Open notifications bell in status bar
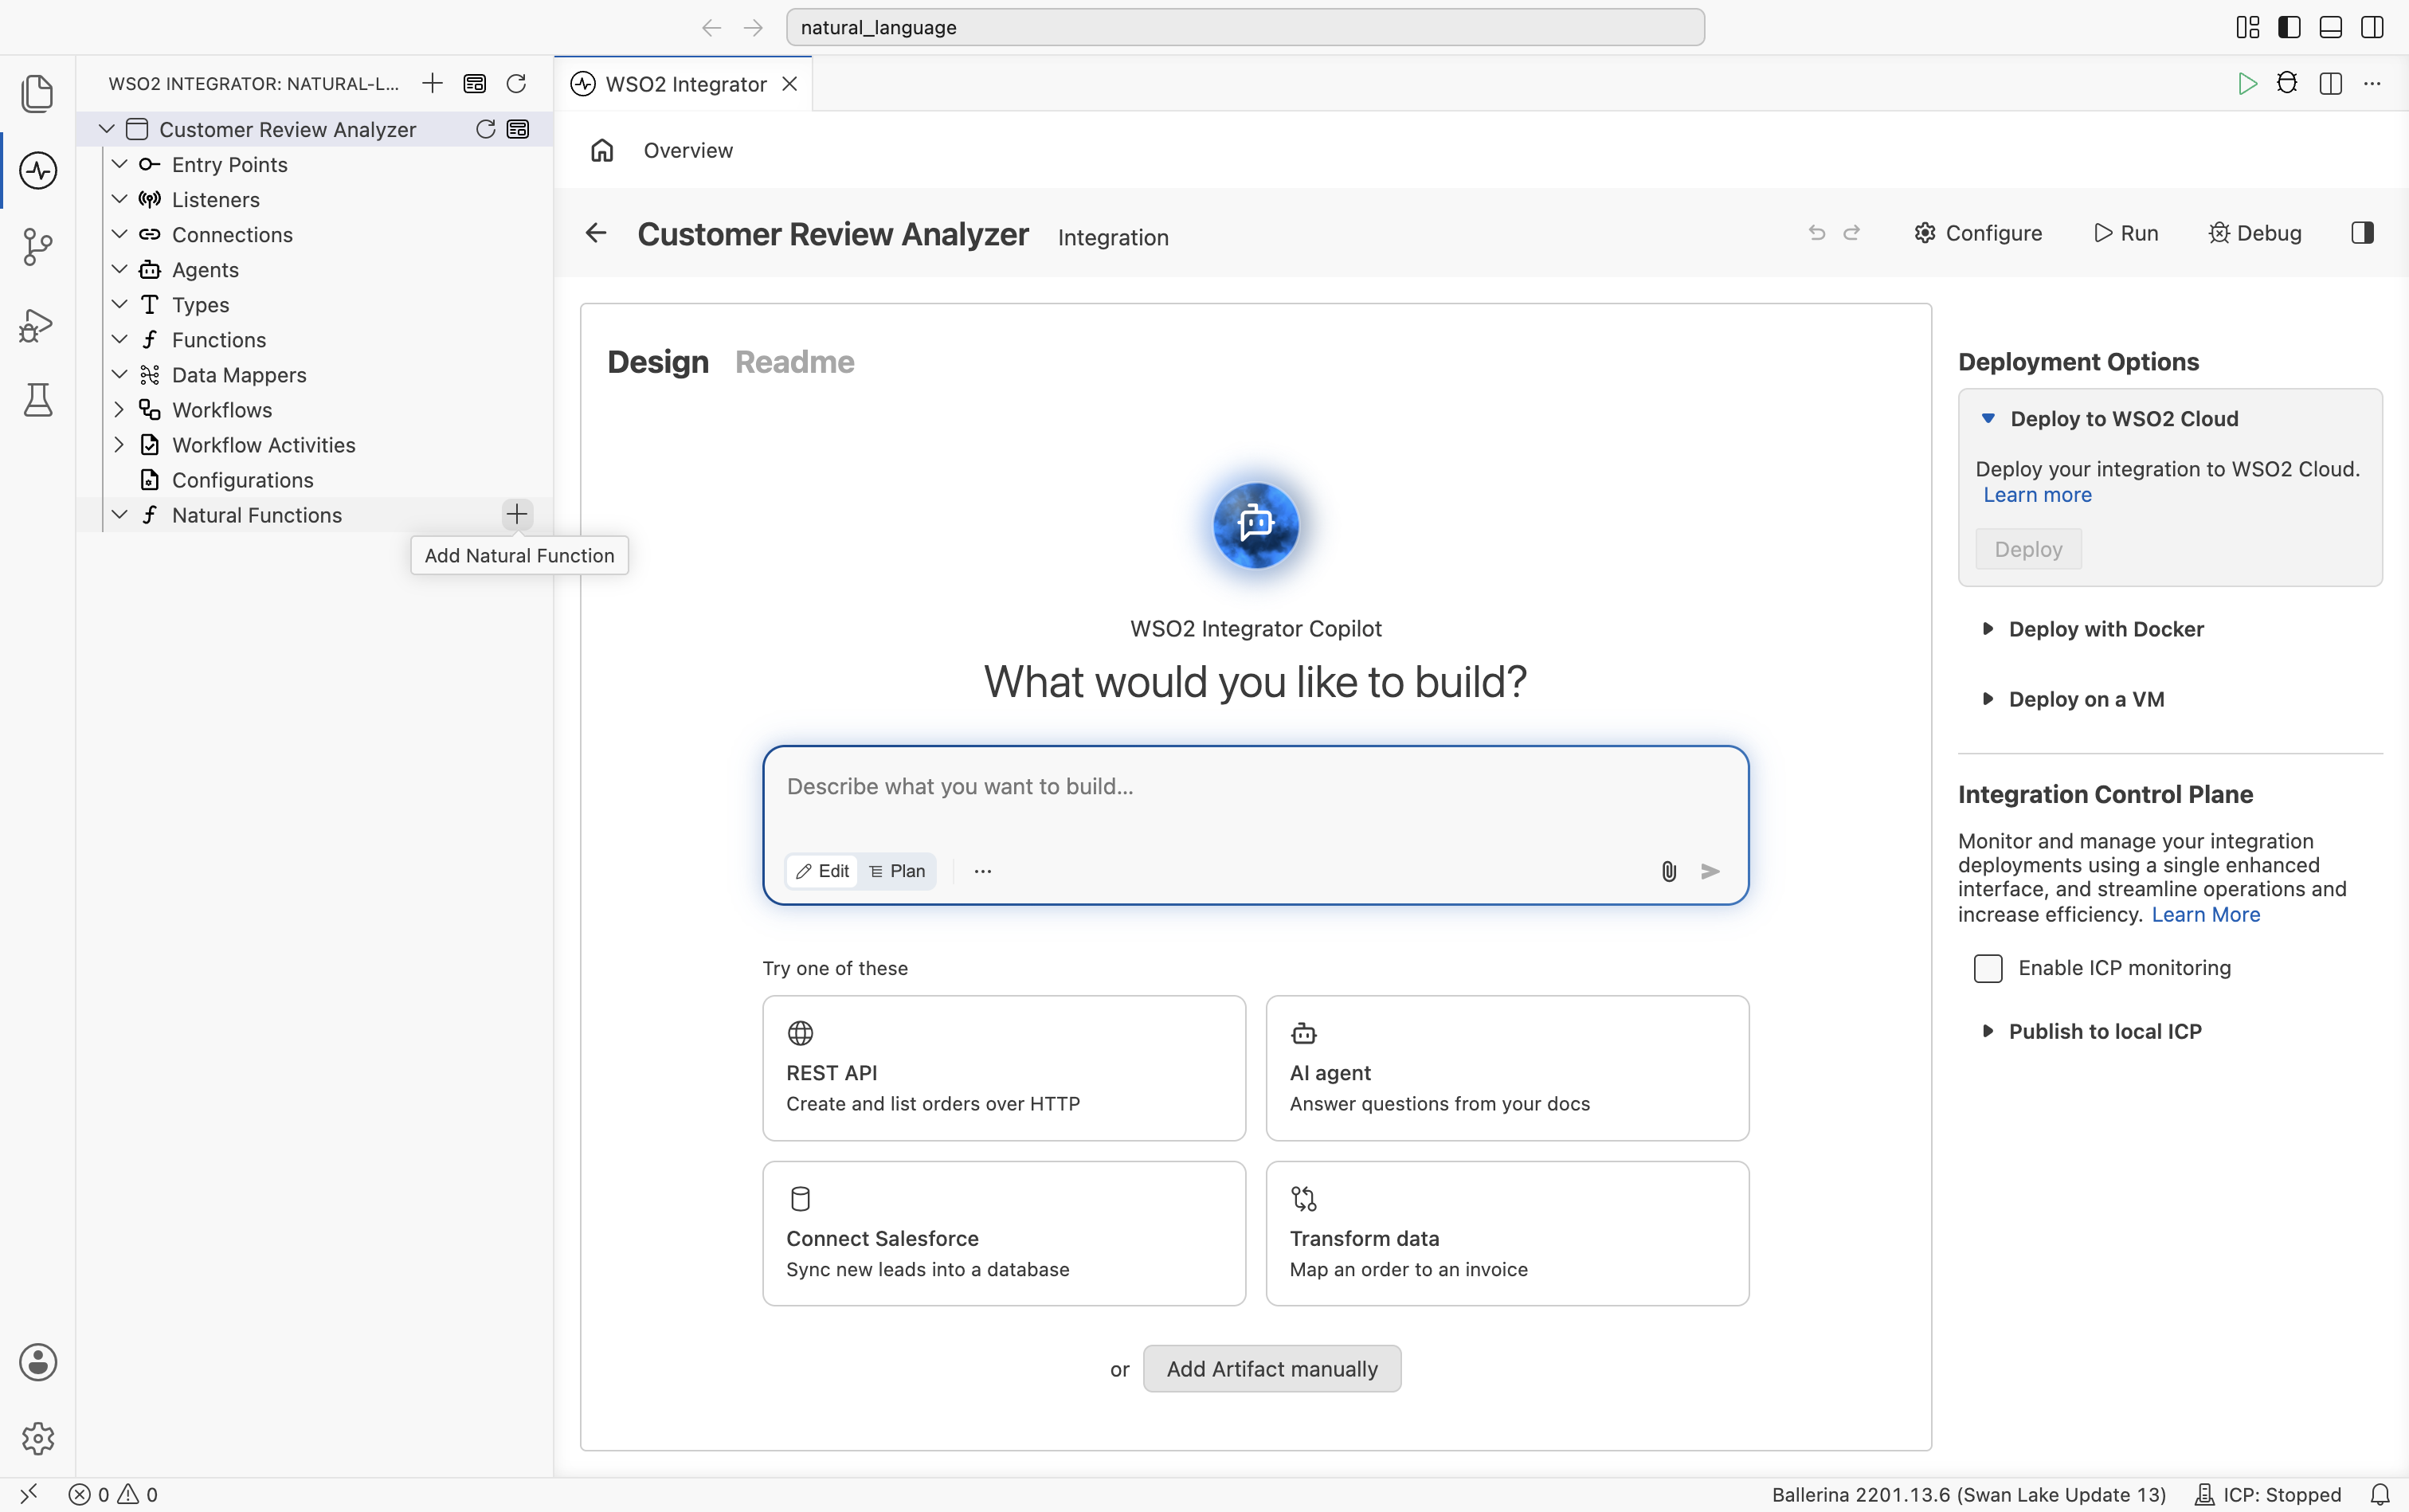Image resolution: width=2409 pixels, height=1512 pixels. click(x=2380, y=1494)
